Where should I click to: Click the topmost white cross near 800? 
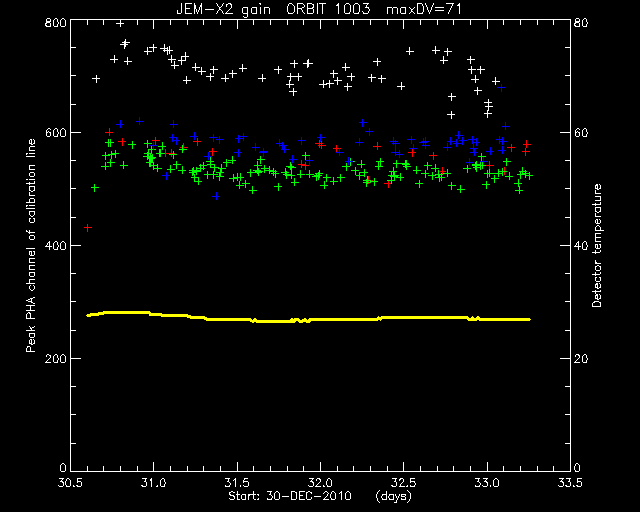click(120, 23)
